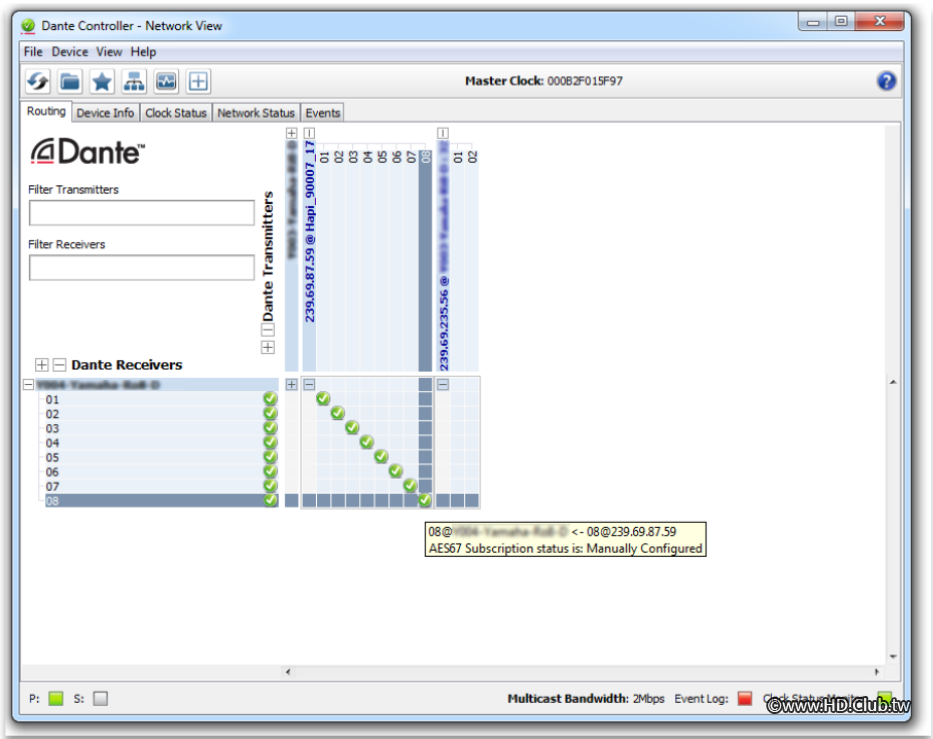The image size is (933, 739).
Task: Click the vertical scrollbar down arrow
Action: pyautogui.click(x=893, y=656)
